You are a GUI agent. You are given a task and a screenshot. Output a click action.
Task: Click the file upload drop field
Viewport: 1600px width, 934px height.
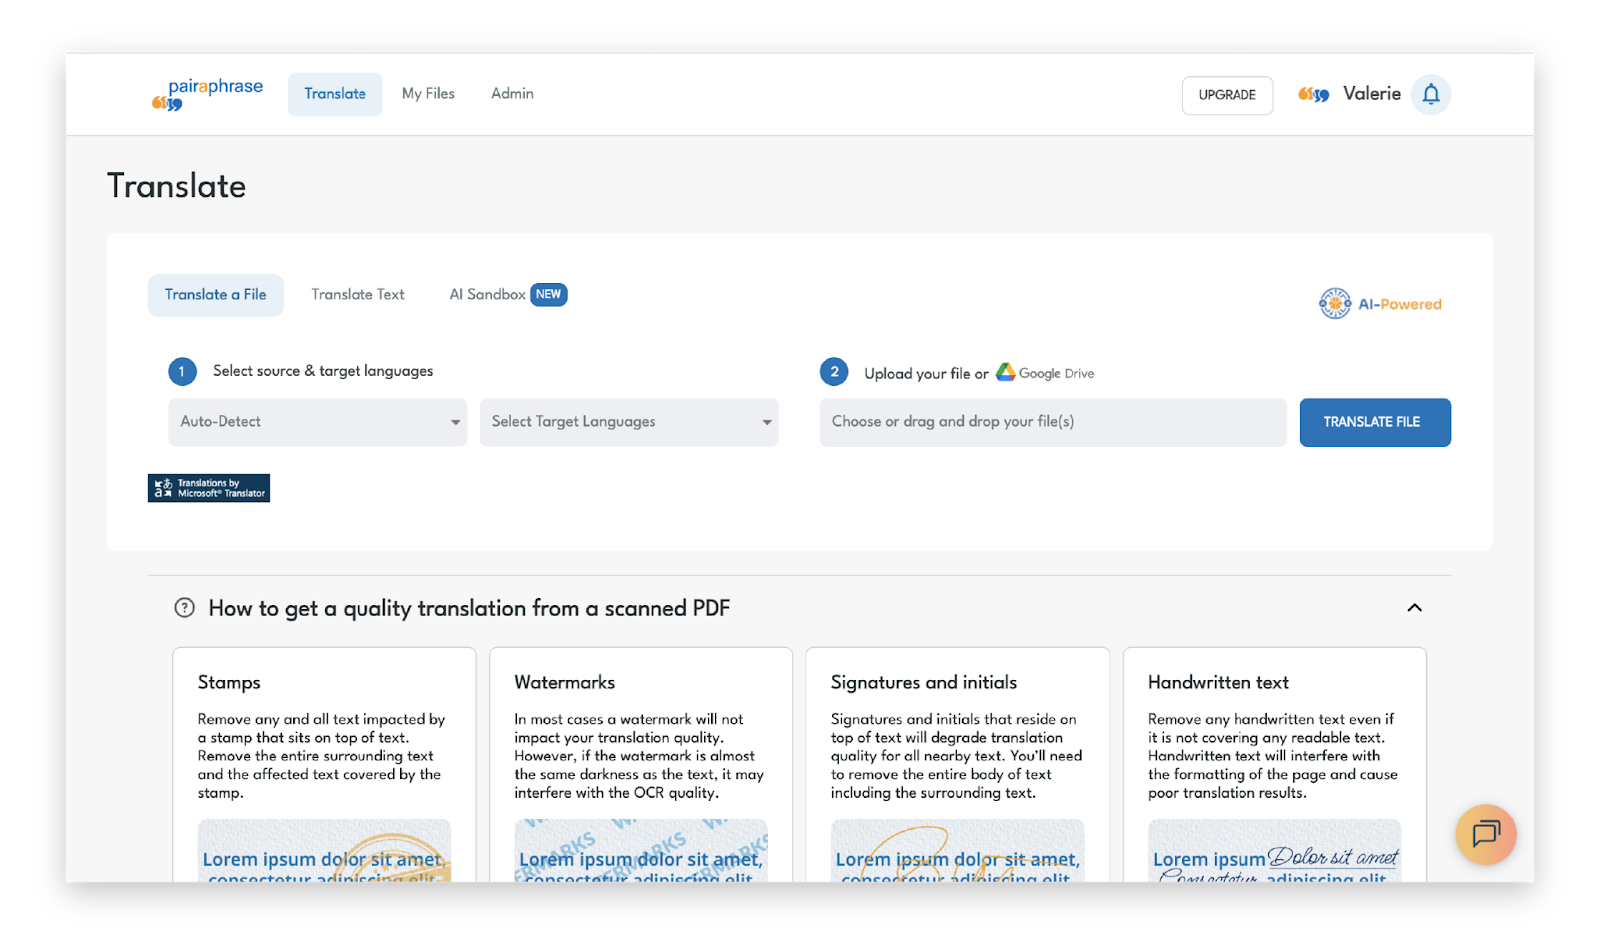(1052, 422)
